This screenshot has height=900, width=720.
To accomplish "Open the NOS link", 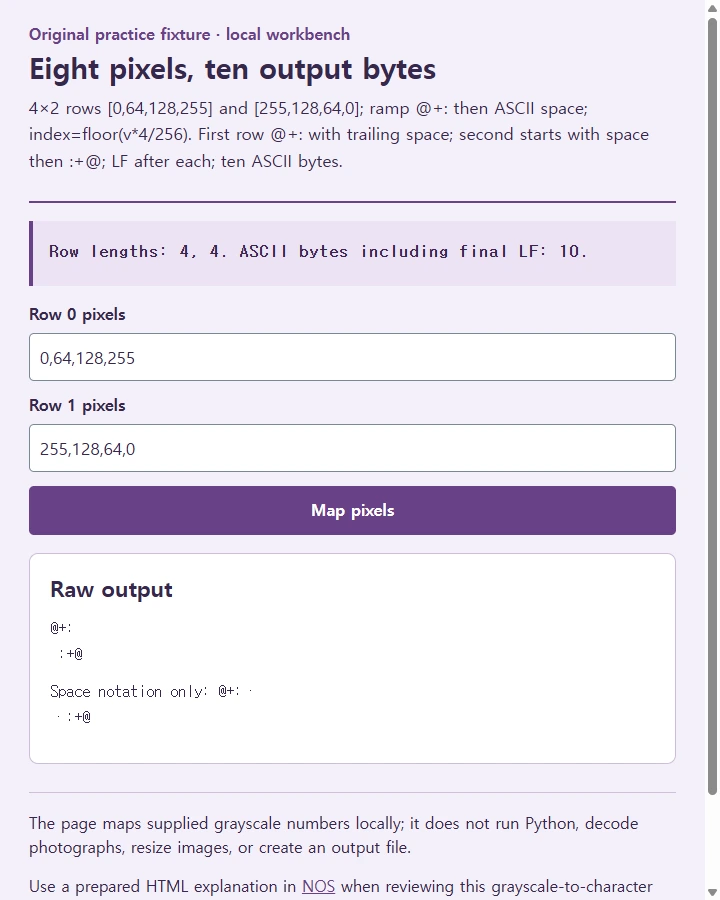I will (x=318, y=886).
